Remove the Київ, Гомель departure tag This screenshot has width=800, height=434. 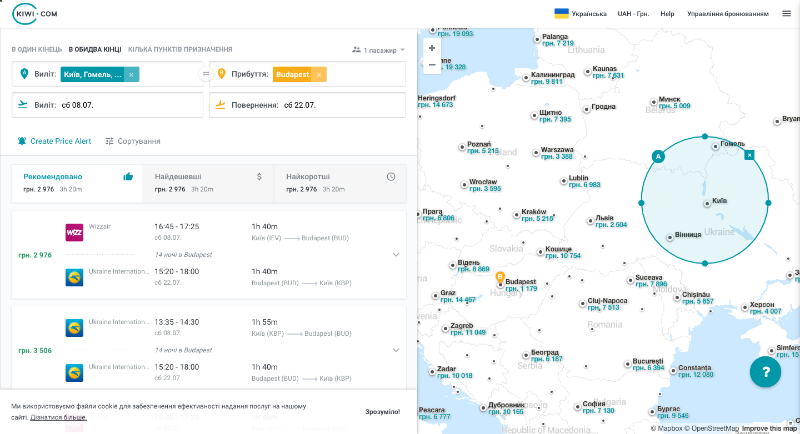(132, 74)
